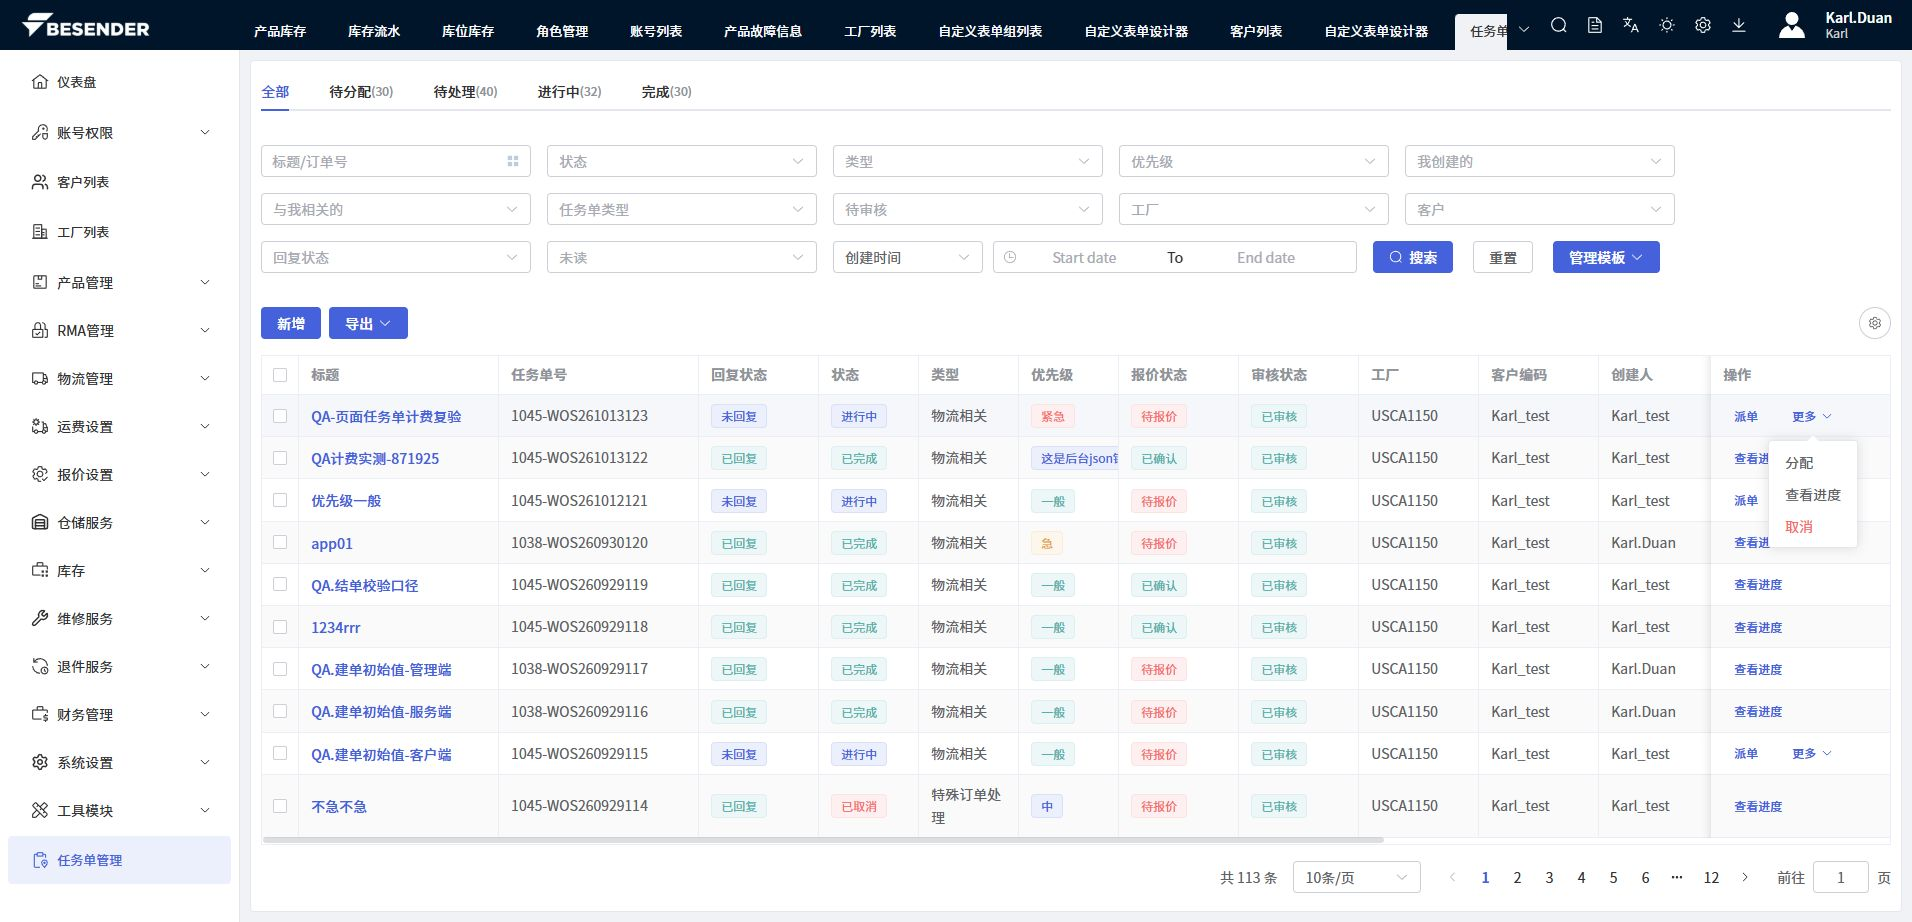The image size is (1912, 922).
Task: Click the Start date input field
Action: point(1084,257)
